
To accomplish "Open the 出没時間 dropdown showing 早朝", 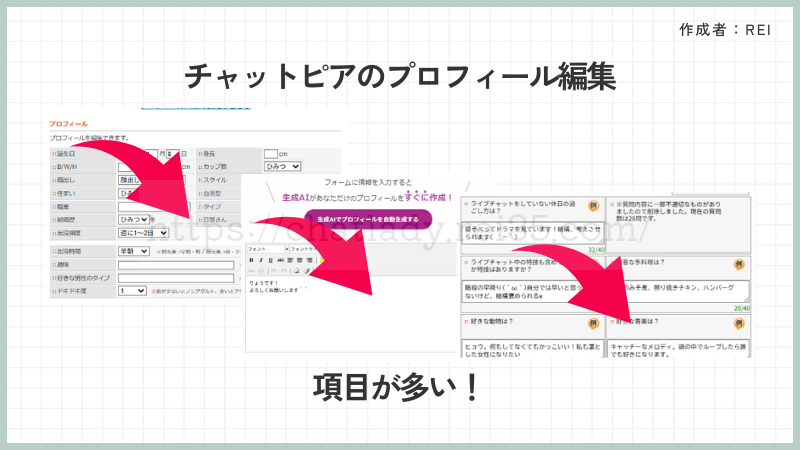I will pyautogui.click(x=134, y=251).
